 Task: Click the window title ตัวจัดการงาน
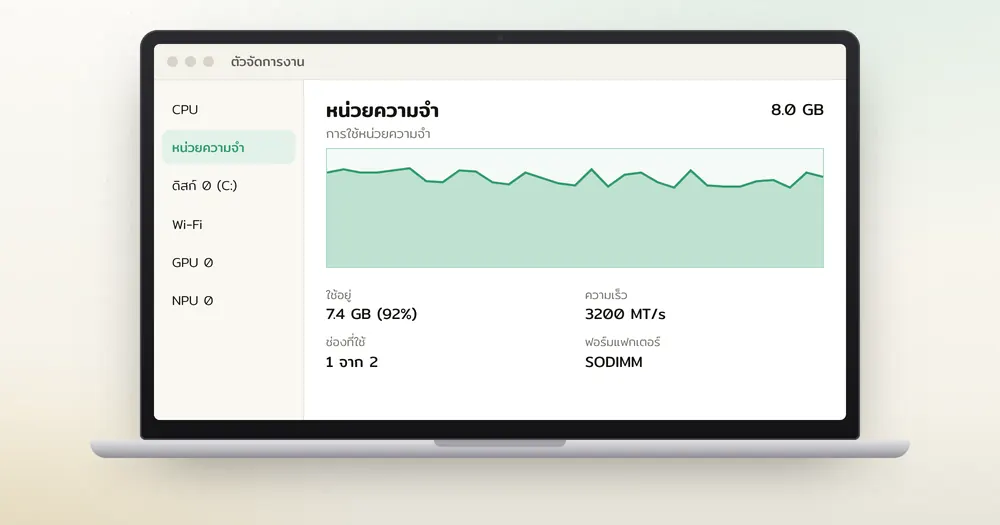(267, 62)
